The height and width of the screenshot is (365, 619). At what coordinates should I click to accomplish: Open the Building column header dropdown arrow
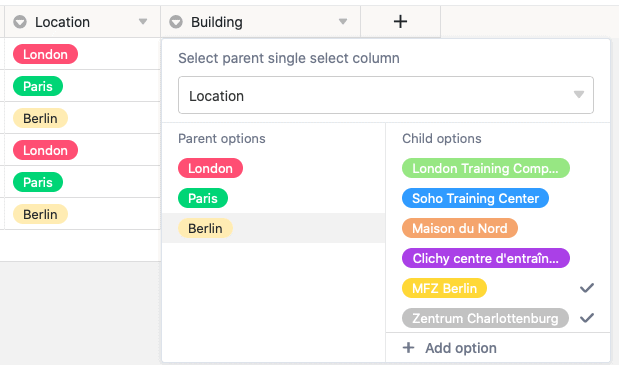(x=343, y=22)
